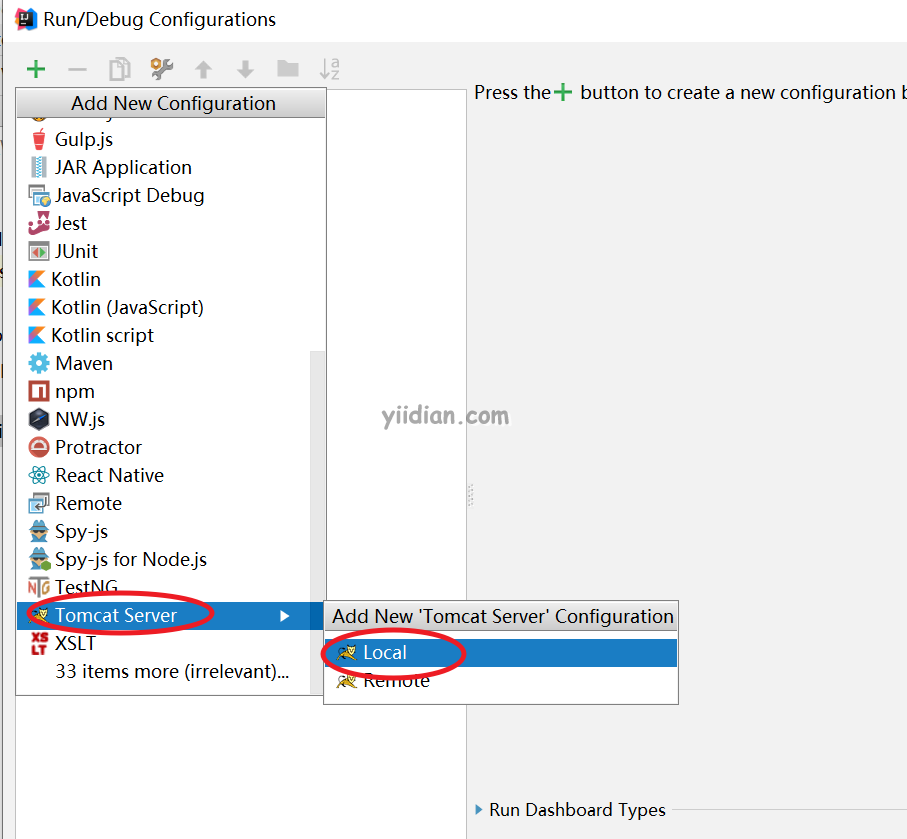Select Kotlin script entry
This screenshot has width=907, height=839.
pos(171,336)
